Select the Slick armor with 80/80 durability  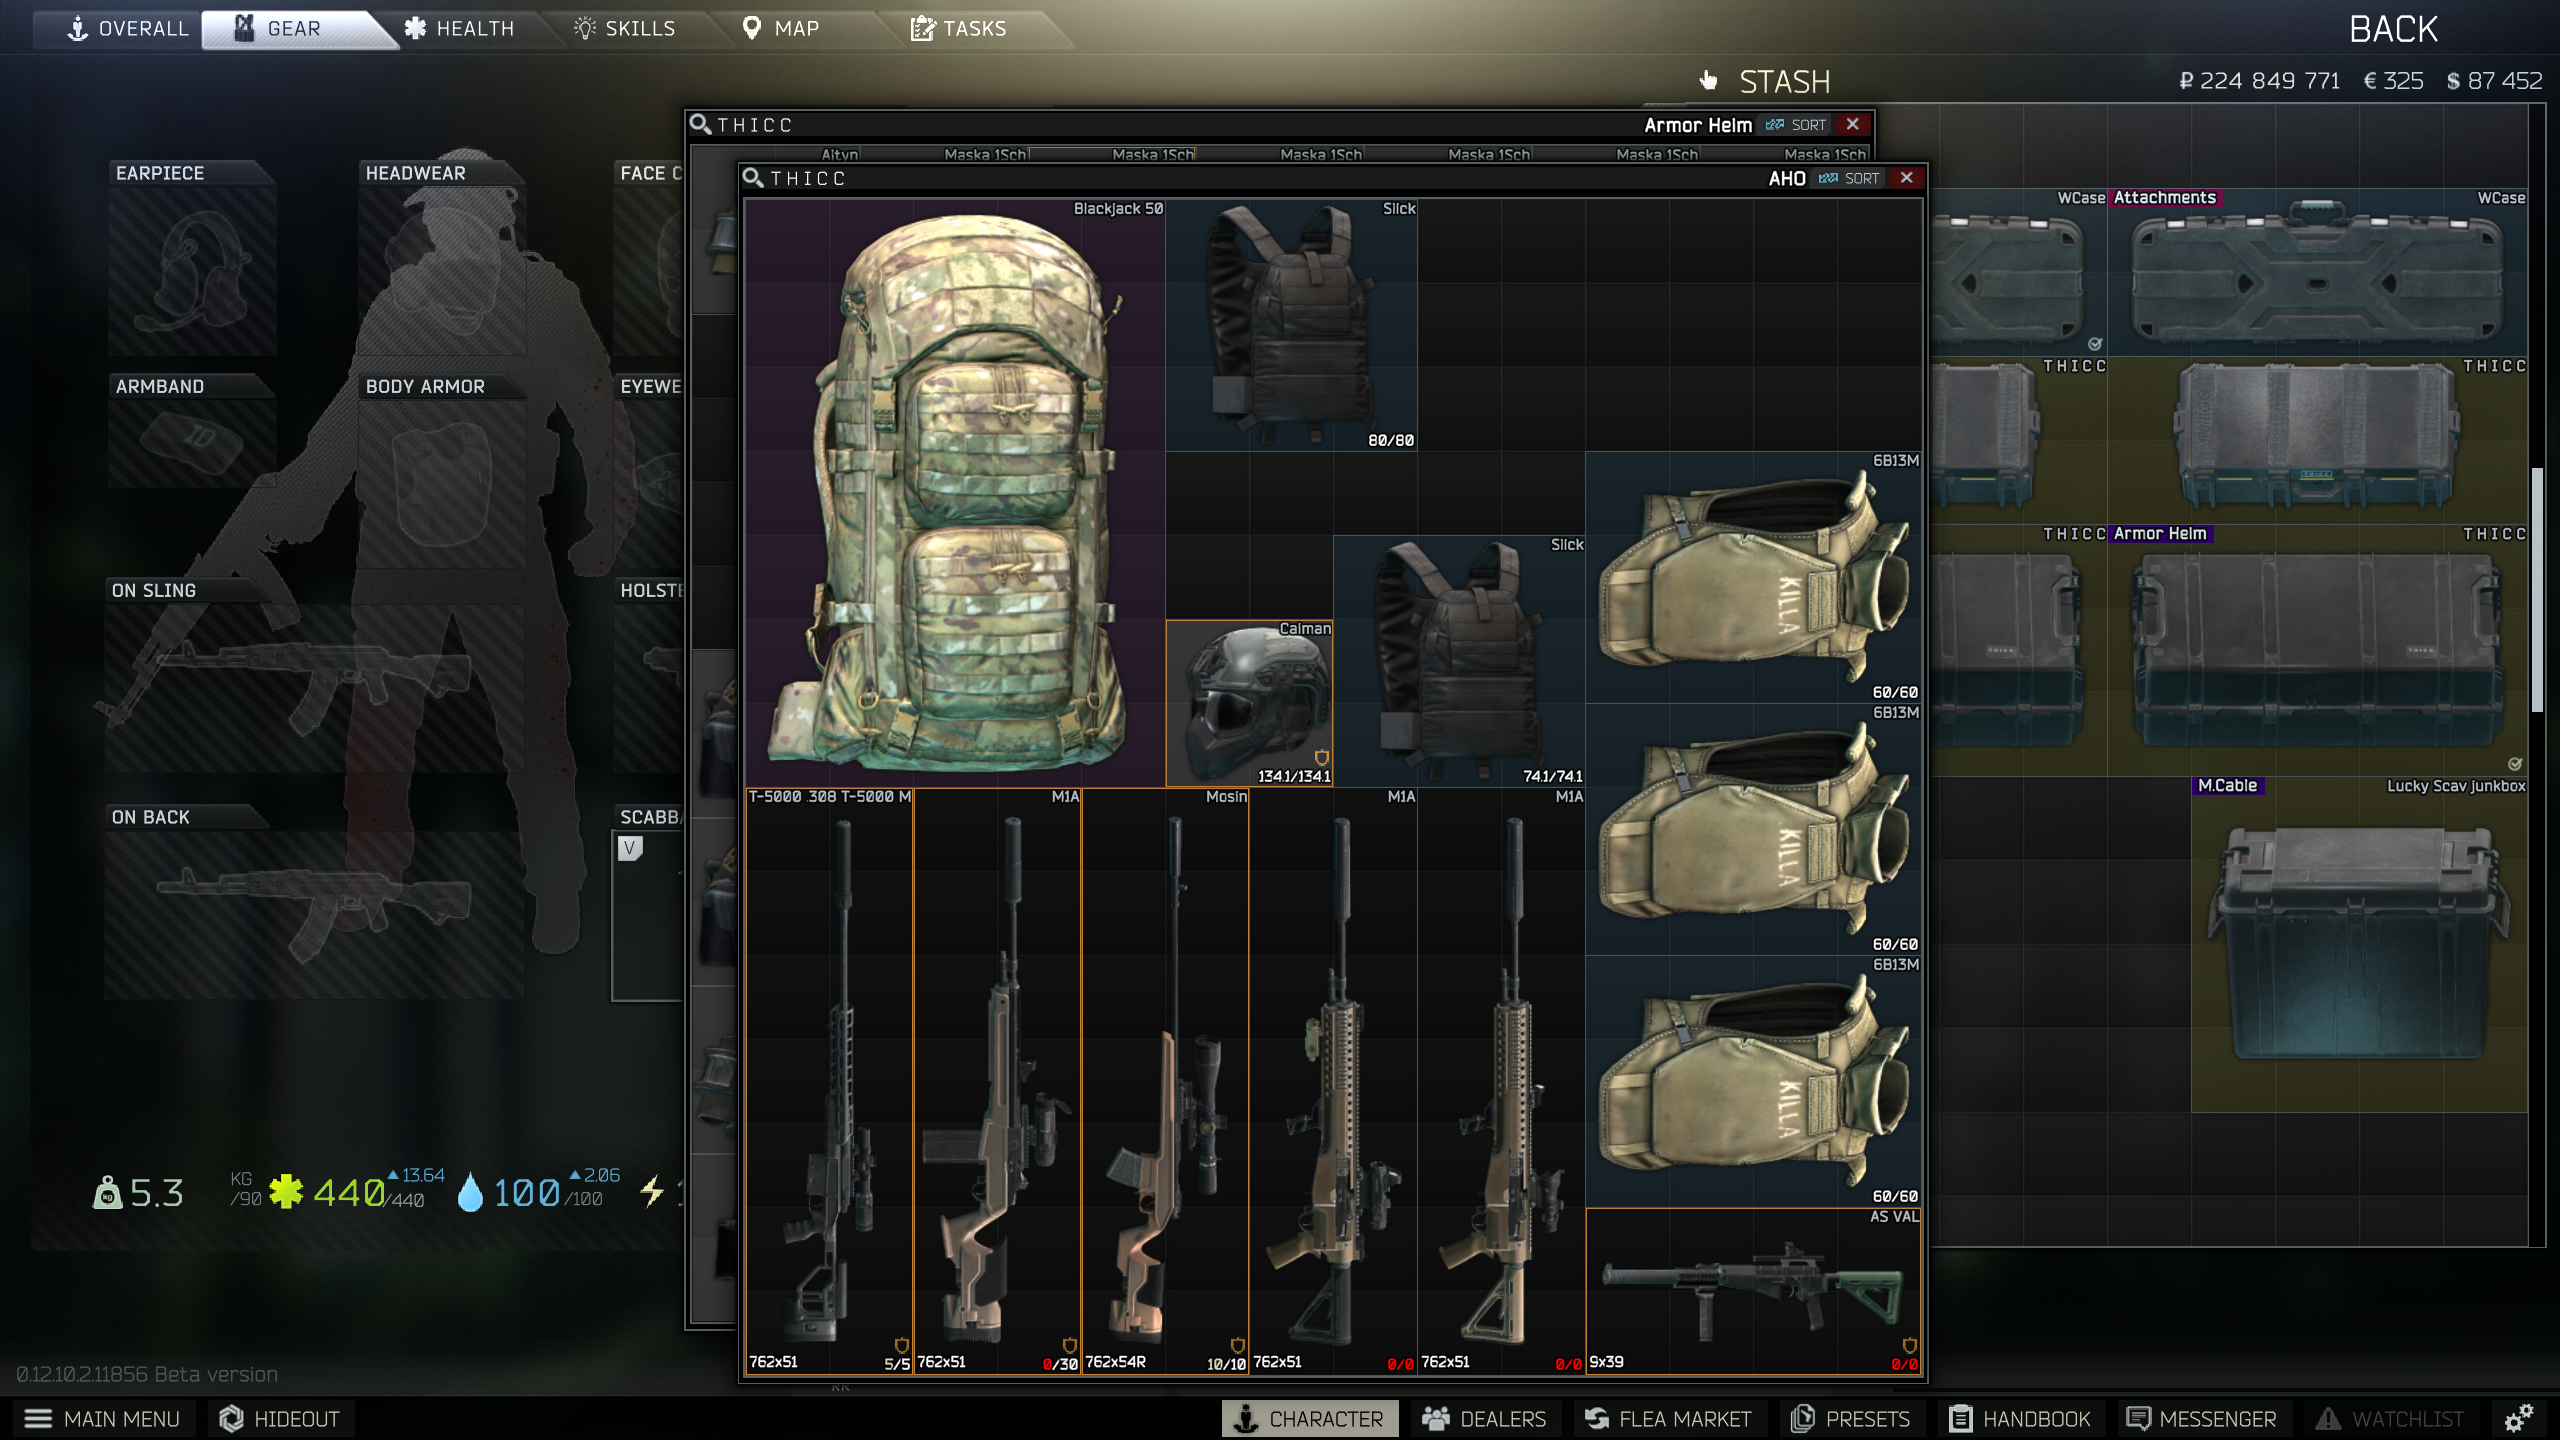[1291, 325]
